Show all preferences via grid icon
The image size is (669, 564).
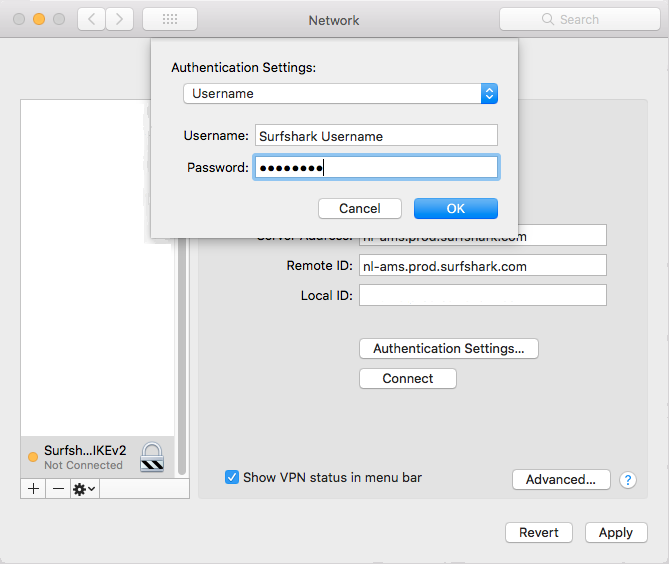[x=170, y=19]
